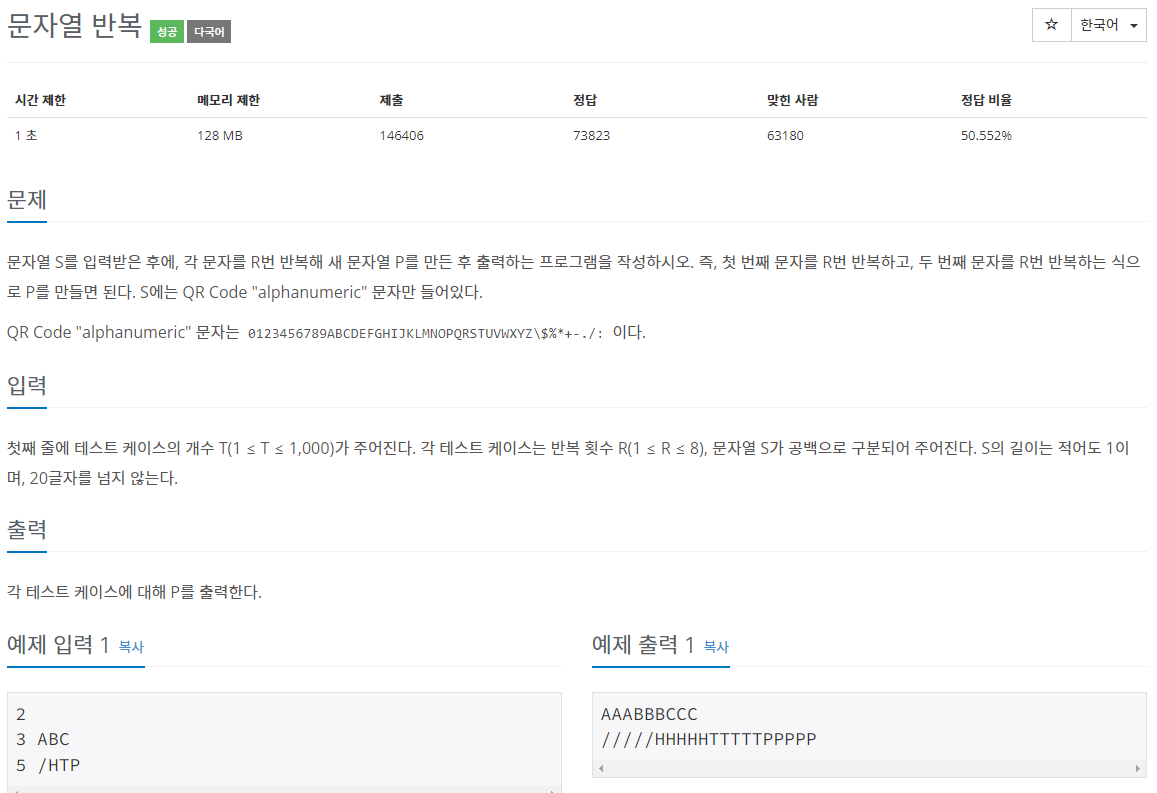The height and width of the screenshot is (793, 1157).
Task: Click the line '3 ABC' in example input
Action: coord(43,739)
